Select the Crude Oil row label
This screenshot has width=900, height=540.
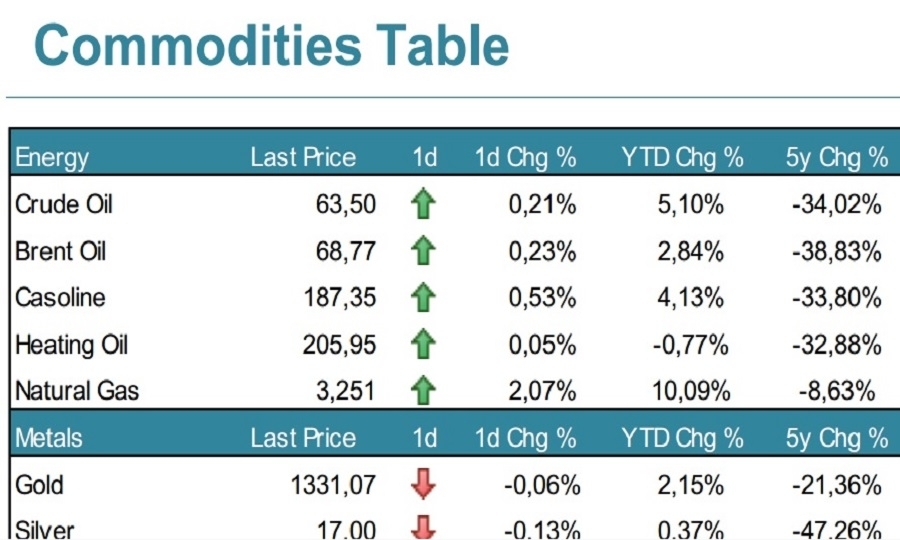64,204
